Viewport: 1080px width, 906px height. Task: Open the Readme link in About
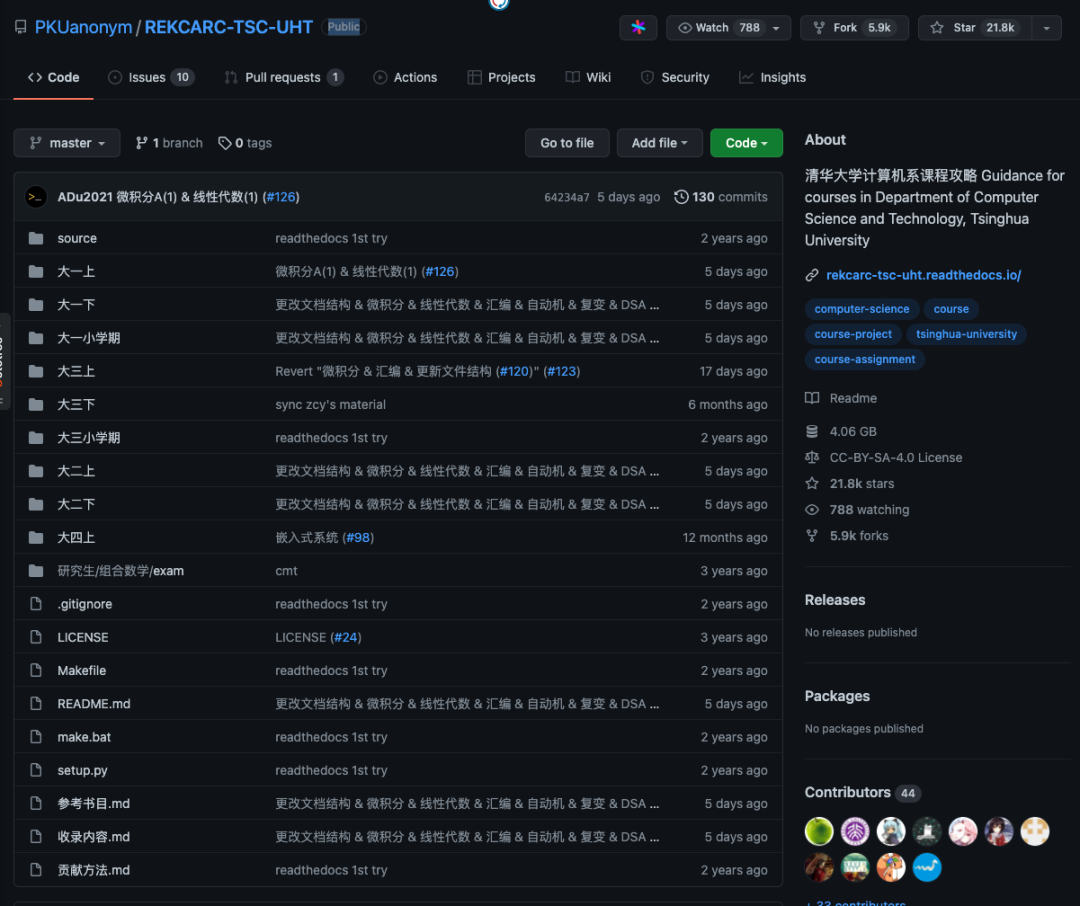(853, 398)
